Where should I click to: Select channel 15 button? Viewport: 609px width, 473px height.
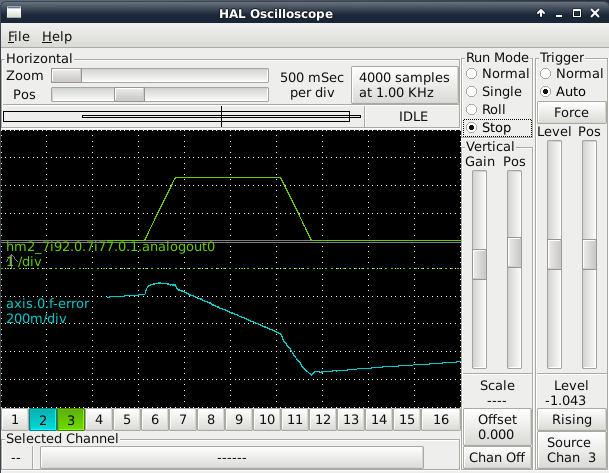407,419
